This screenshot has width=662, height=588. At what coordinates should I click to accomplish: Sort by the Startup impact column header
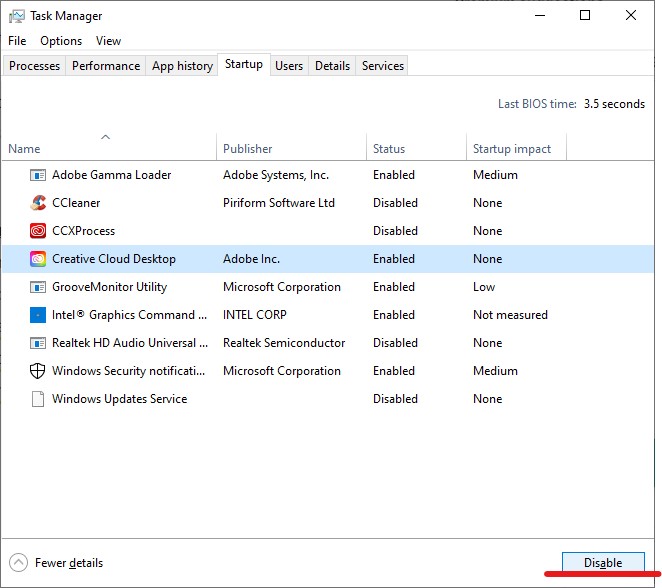[x=516, y=146]
